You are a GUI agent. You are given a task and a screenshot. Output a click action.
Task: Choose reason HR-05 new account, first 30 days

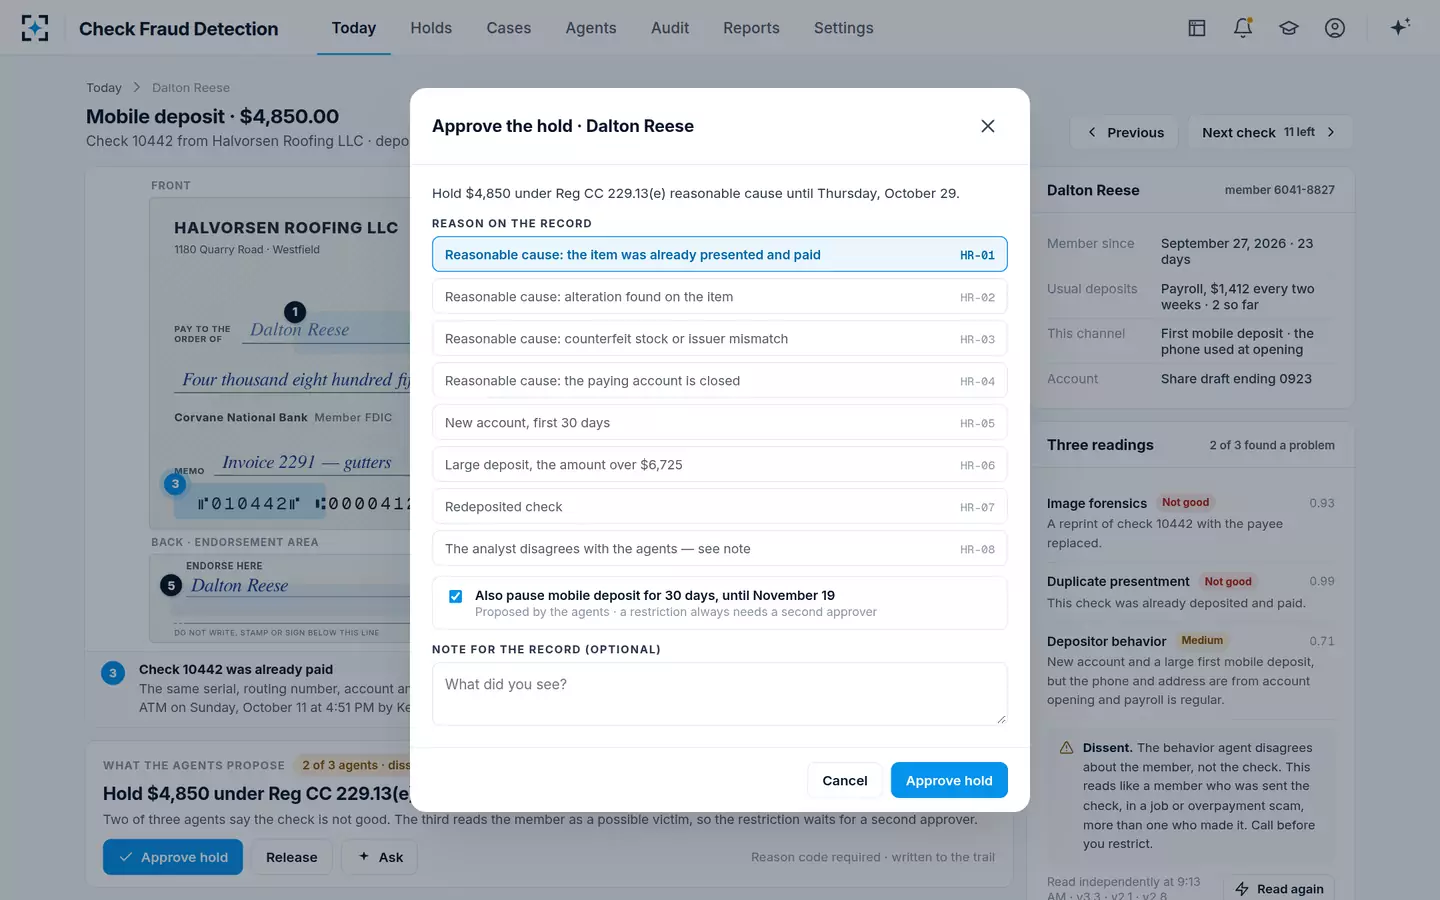point(720,423)
